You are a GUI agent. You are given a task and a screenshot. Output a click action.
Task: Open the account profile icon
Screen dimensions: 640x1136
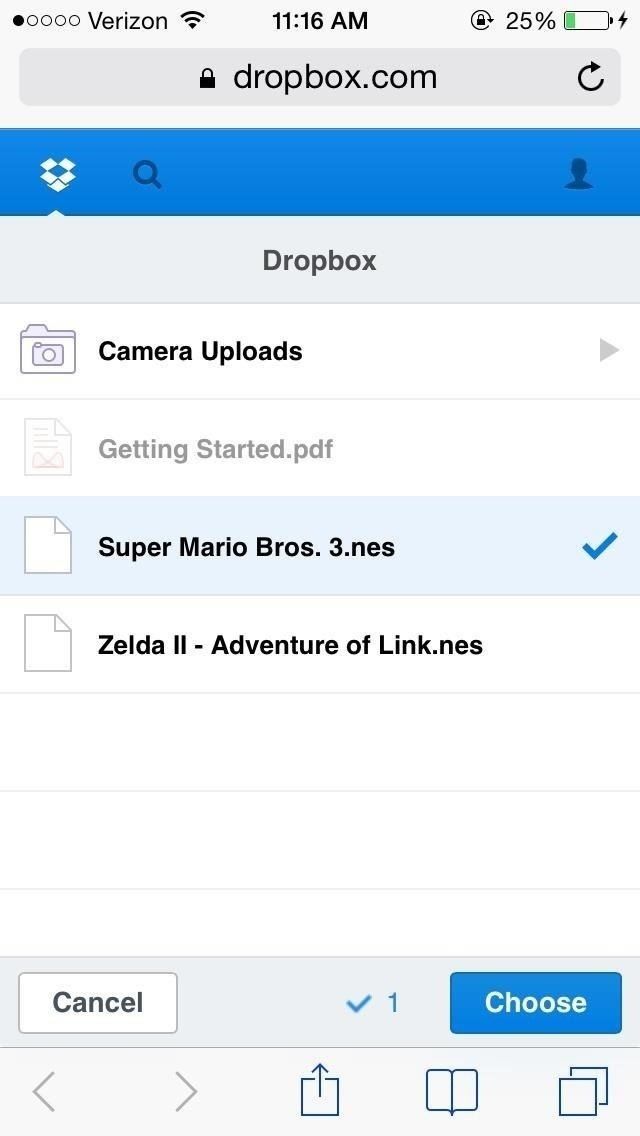(x=579, y=175)
